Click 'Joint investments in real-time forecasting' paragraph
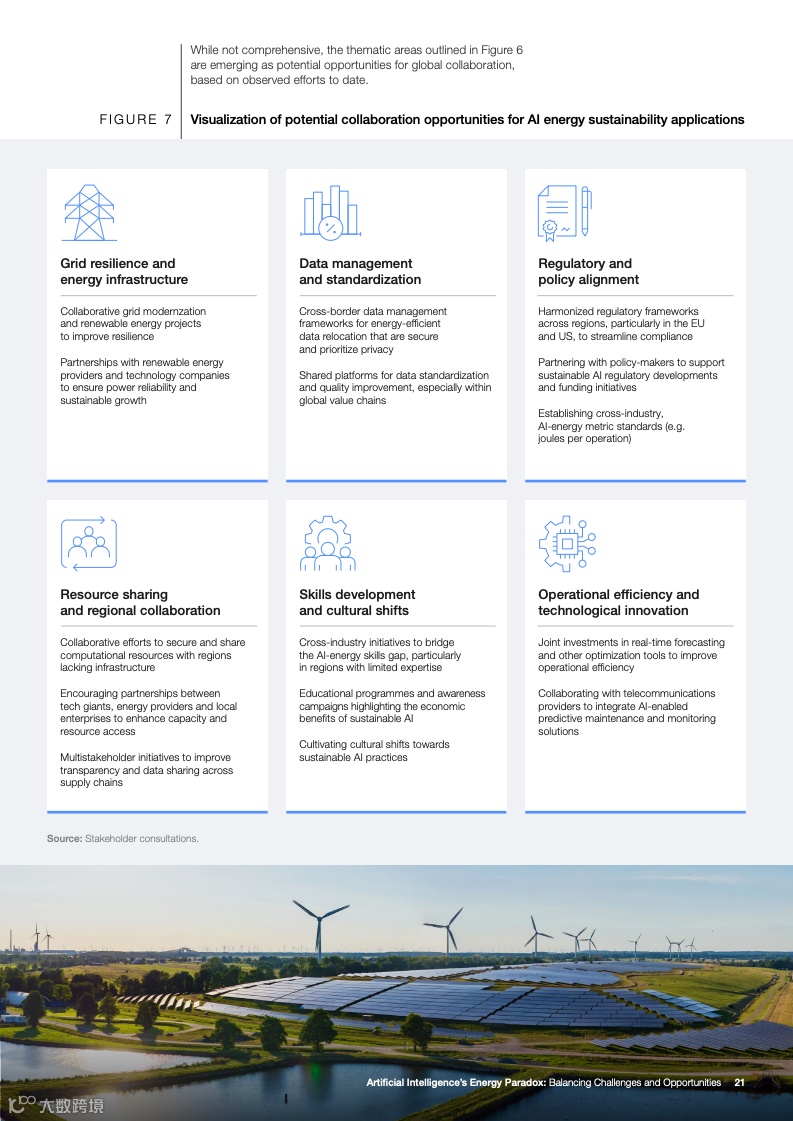793x1121 pixels. tap(631, 655)
